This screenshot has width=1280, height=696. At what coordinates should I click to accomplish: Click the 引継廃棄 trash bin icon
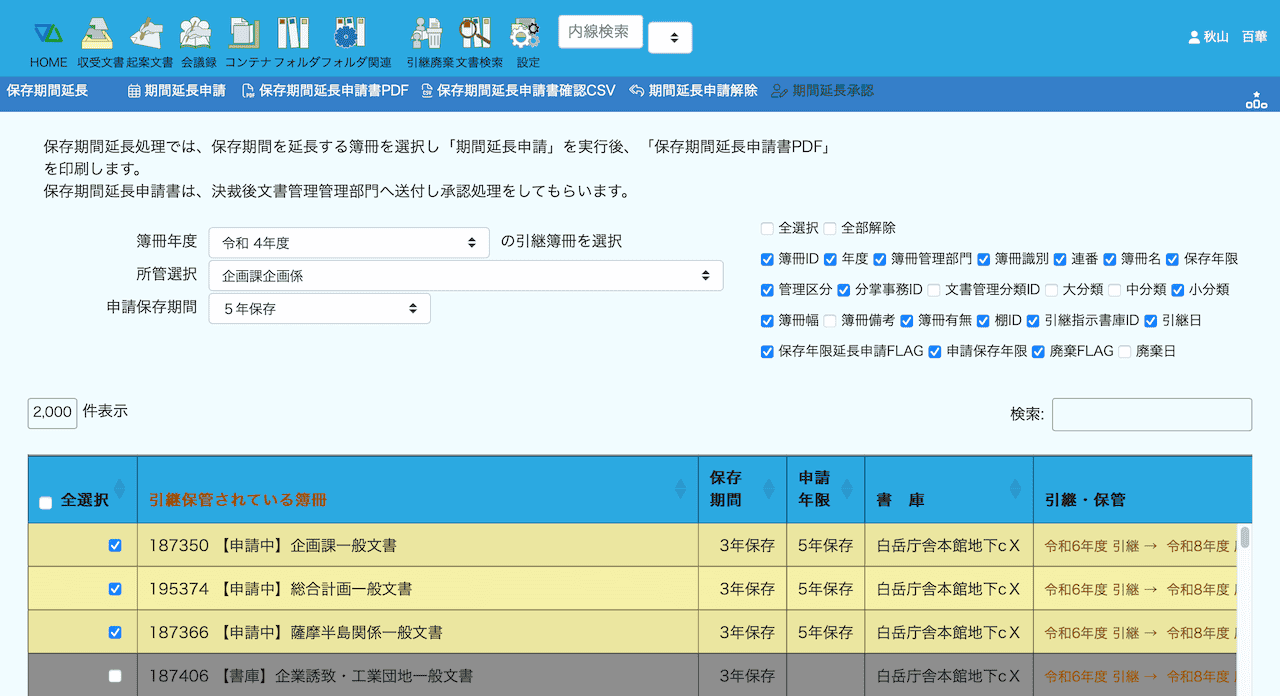(x=427, y=34)
